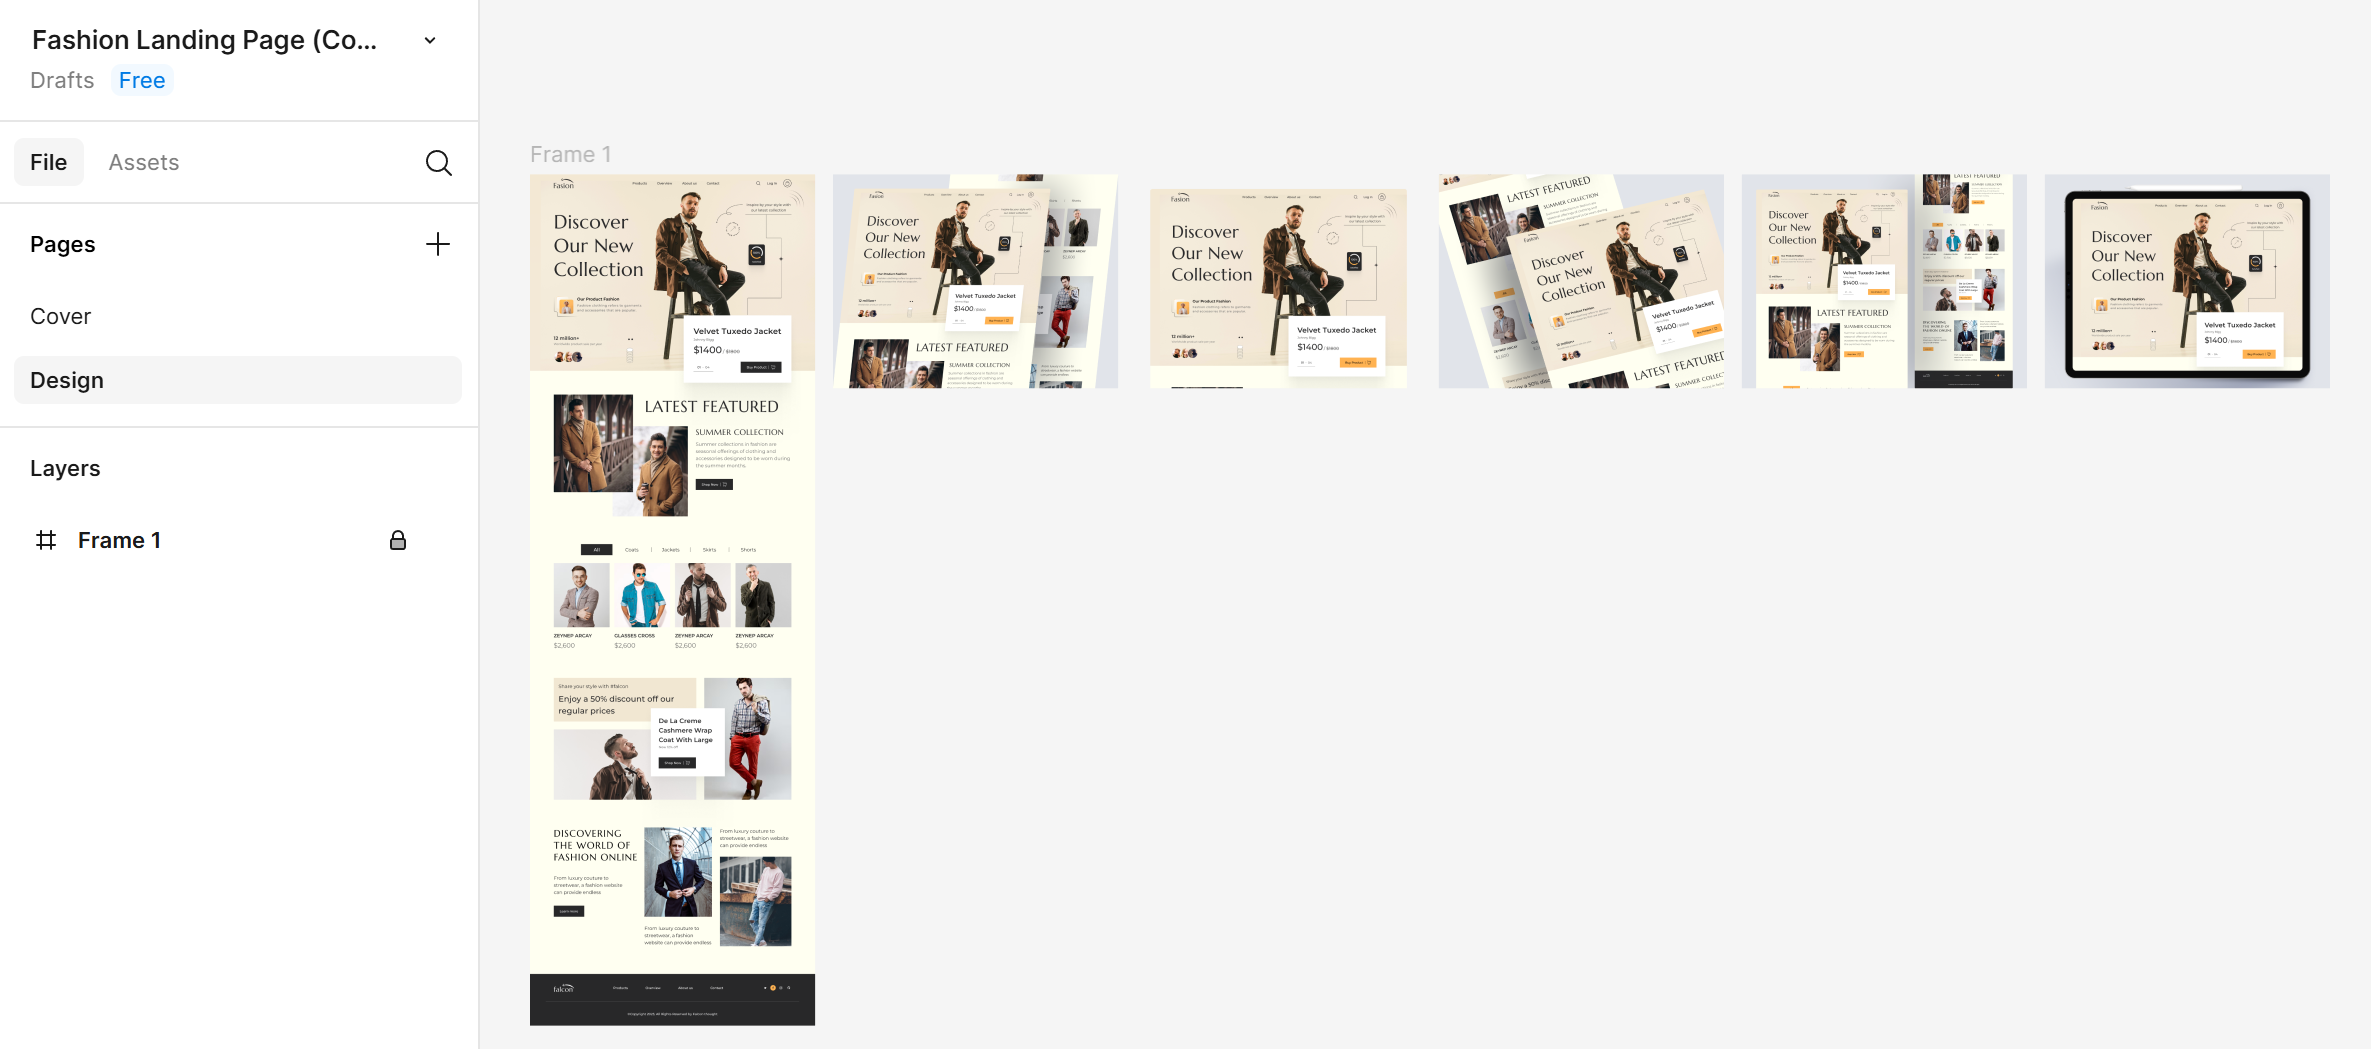Select the two-column page overview thumbnail
This screenshot has width=2371, height=1049.
click(1883, 282)
